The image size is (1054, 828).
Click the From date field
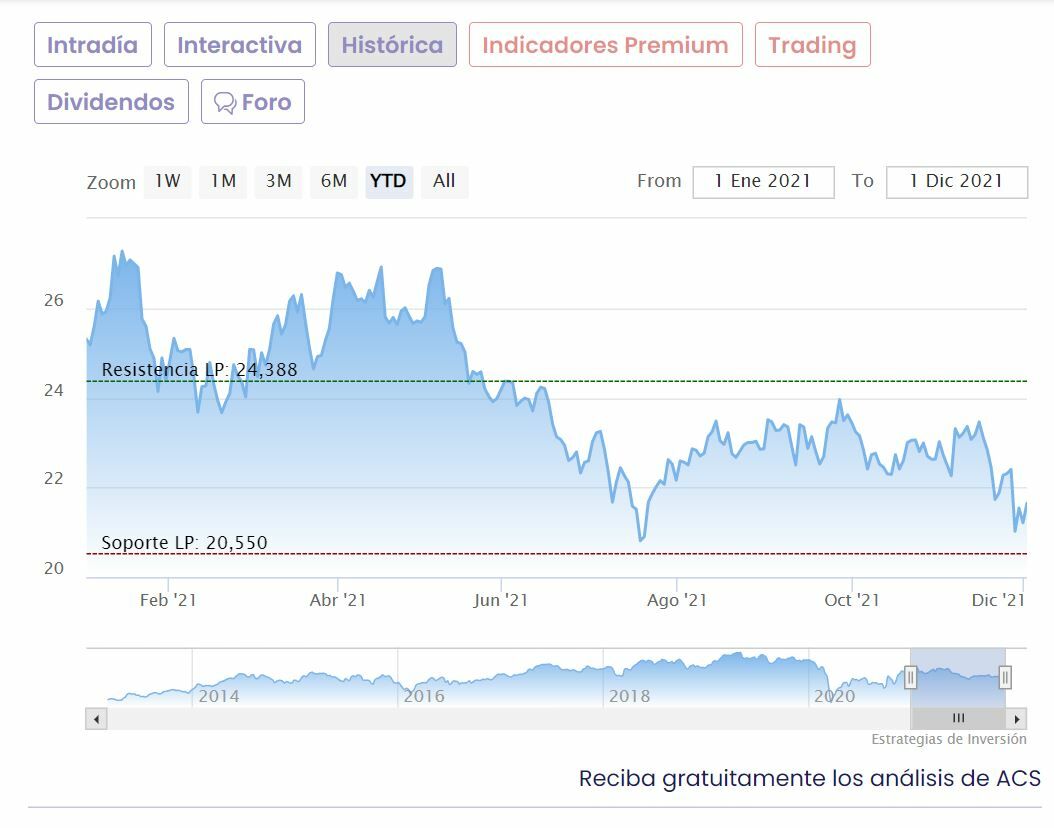764,181
